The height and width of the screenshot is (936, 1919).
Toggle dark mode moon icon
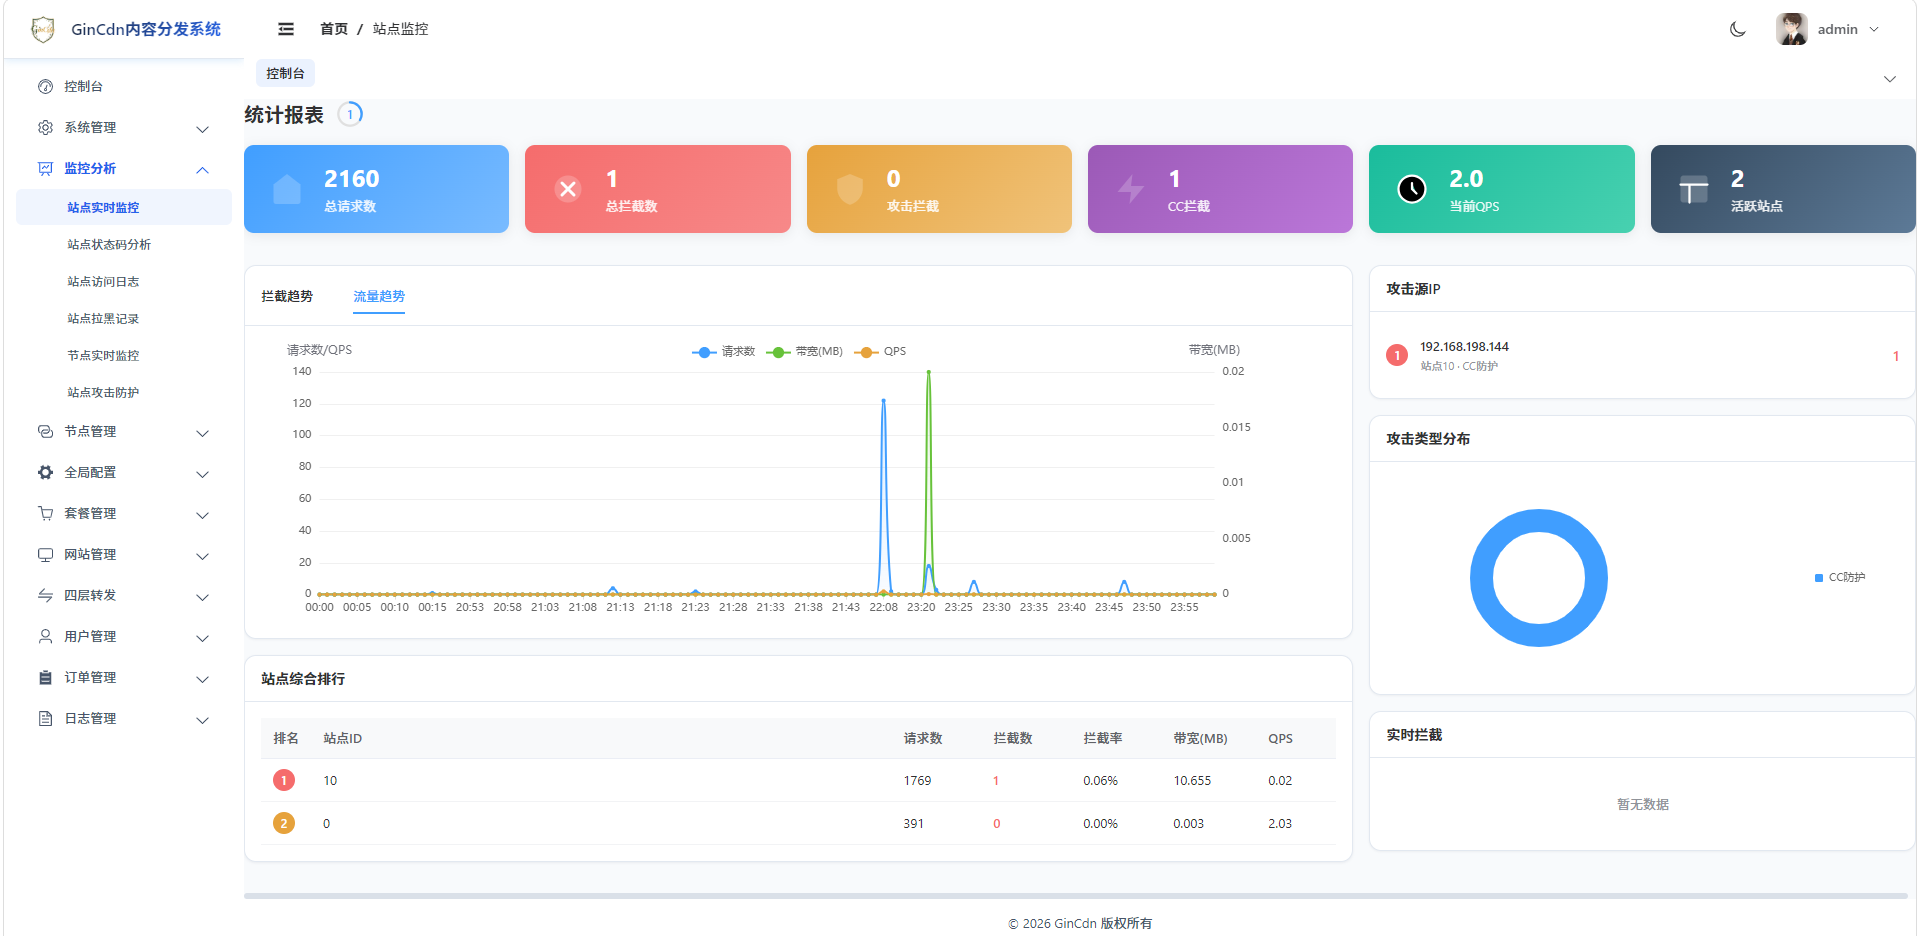1738,29
